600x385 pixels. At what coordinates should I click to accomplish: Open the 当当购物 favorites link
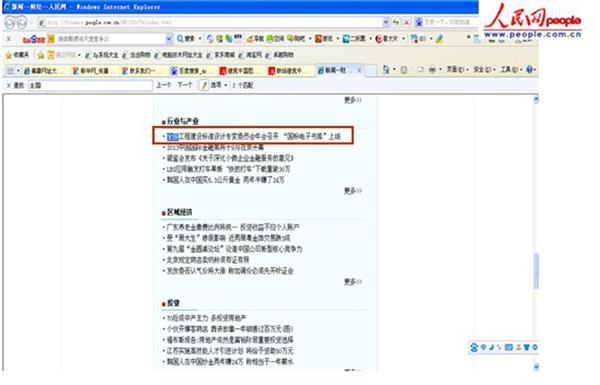tap(137, 55)
